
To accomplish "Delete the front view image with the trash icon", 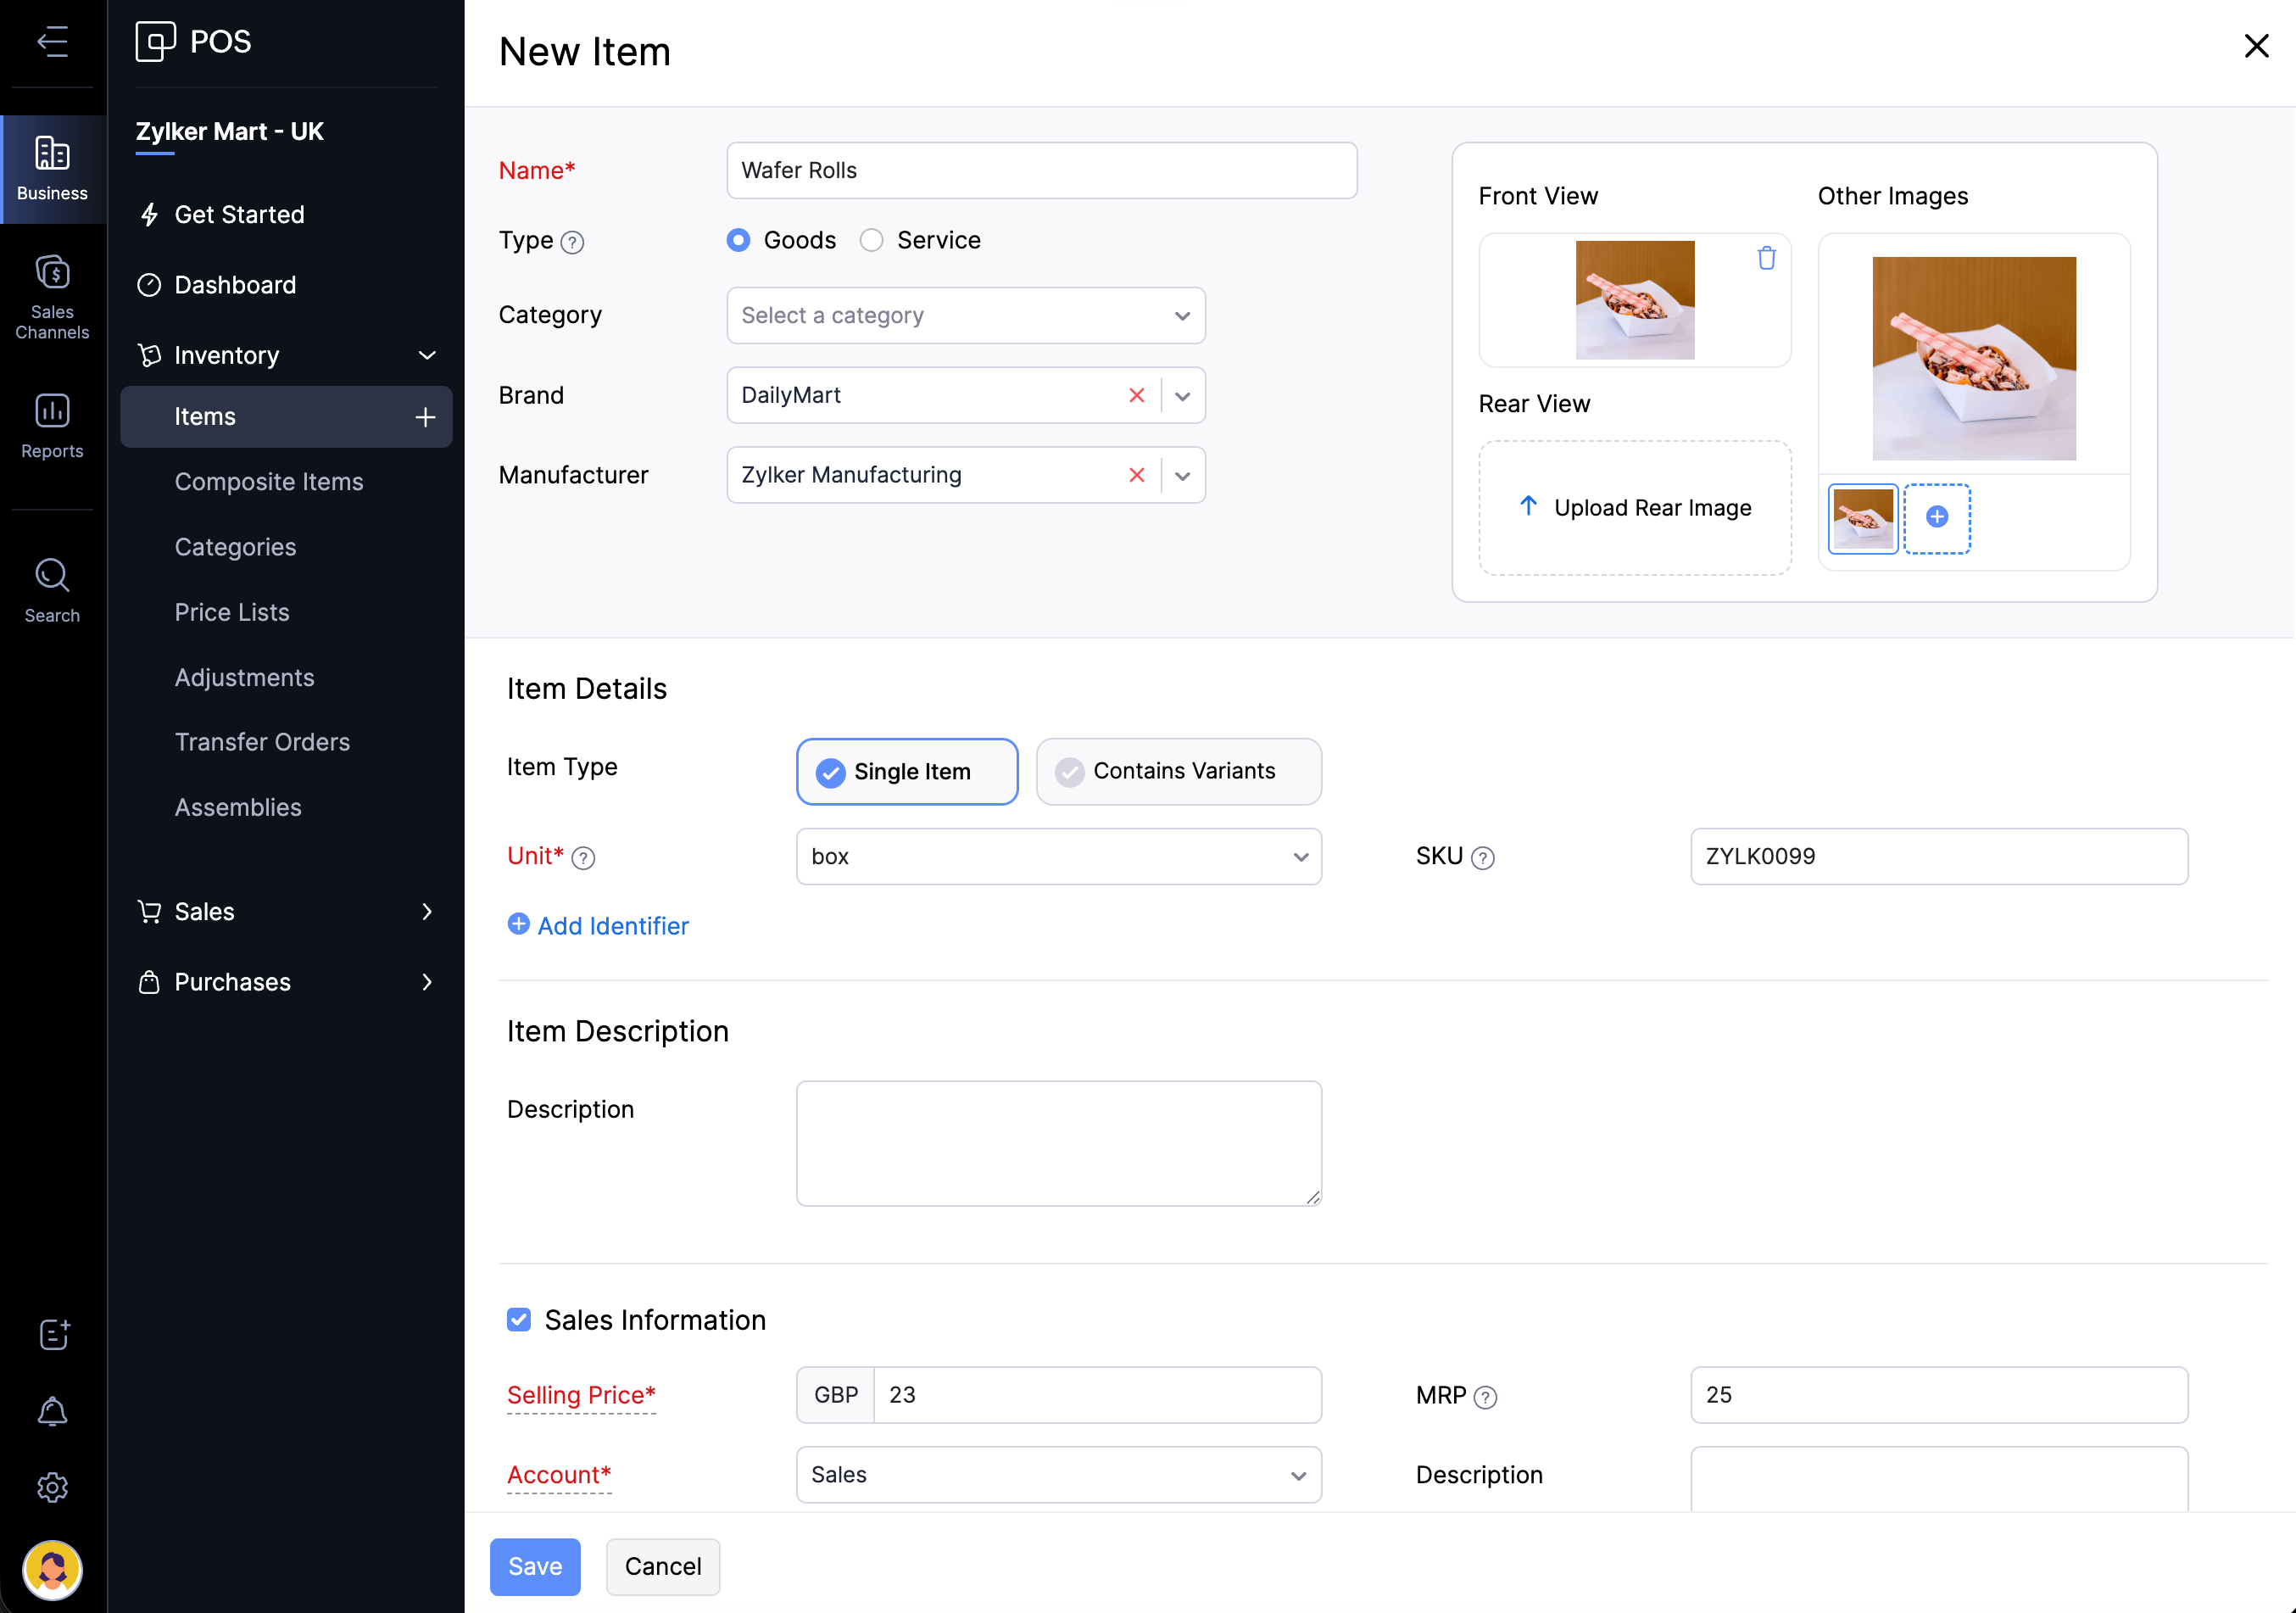I will coord(1766,258).
